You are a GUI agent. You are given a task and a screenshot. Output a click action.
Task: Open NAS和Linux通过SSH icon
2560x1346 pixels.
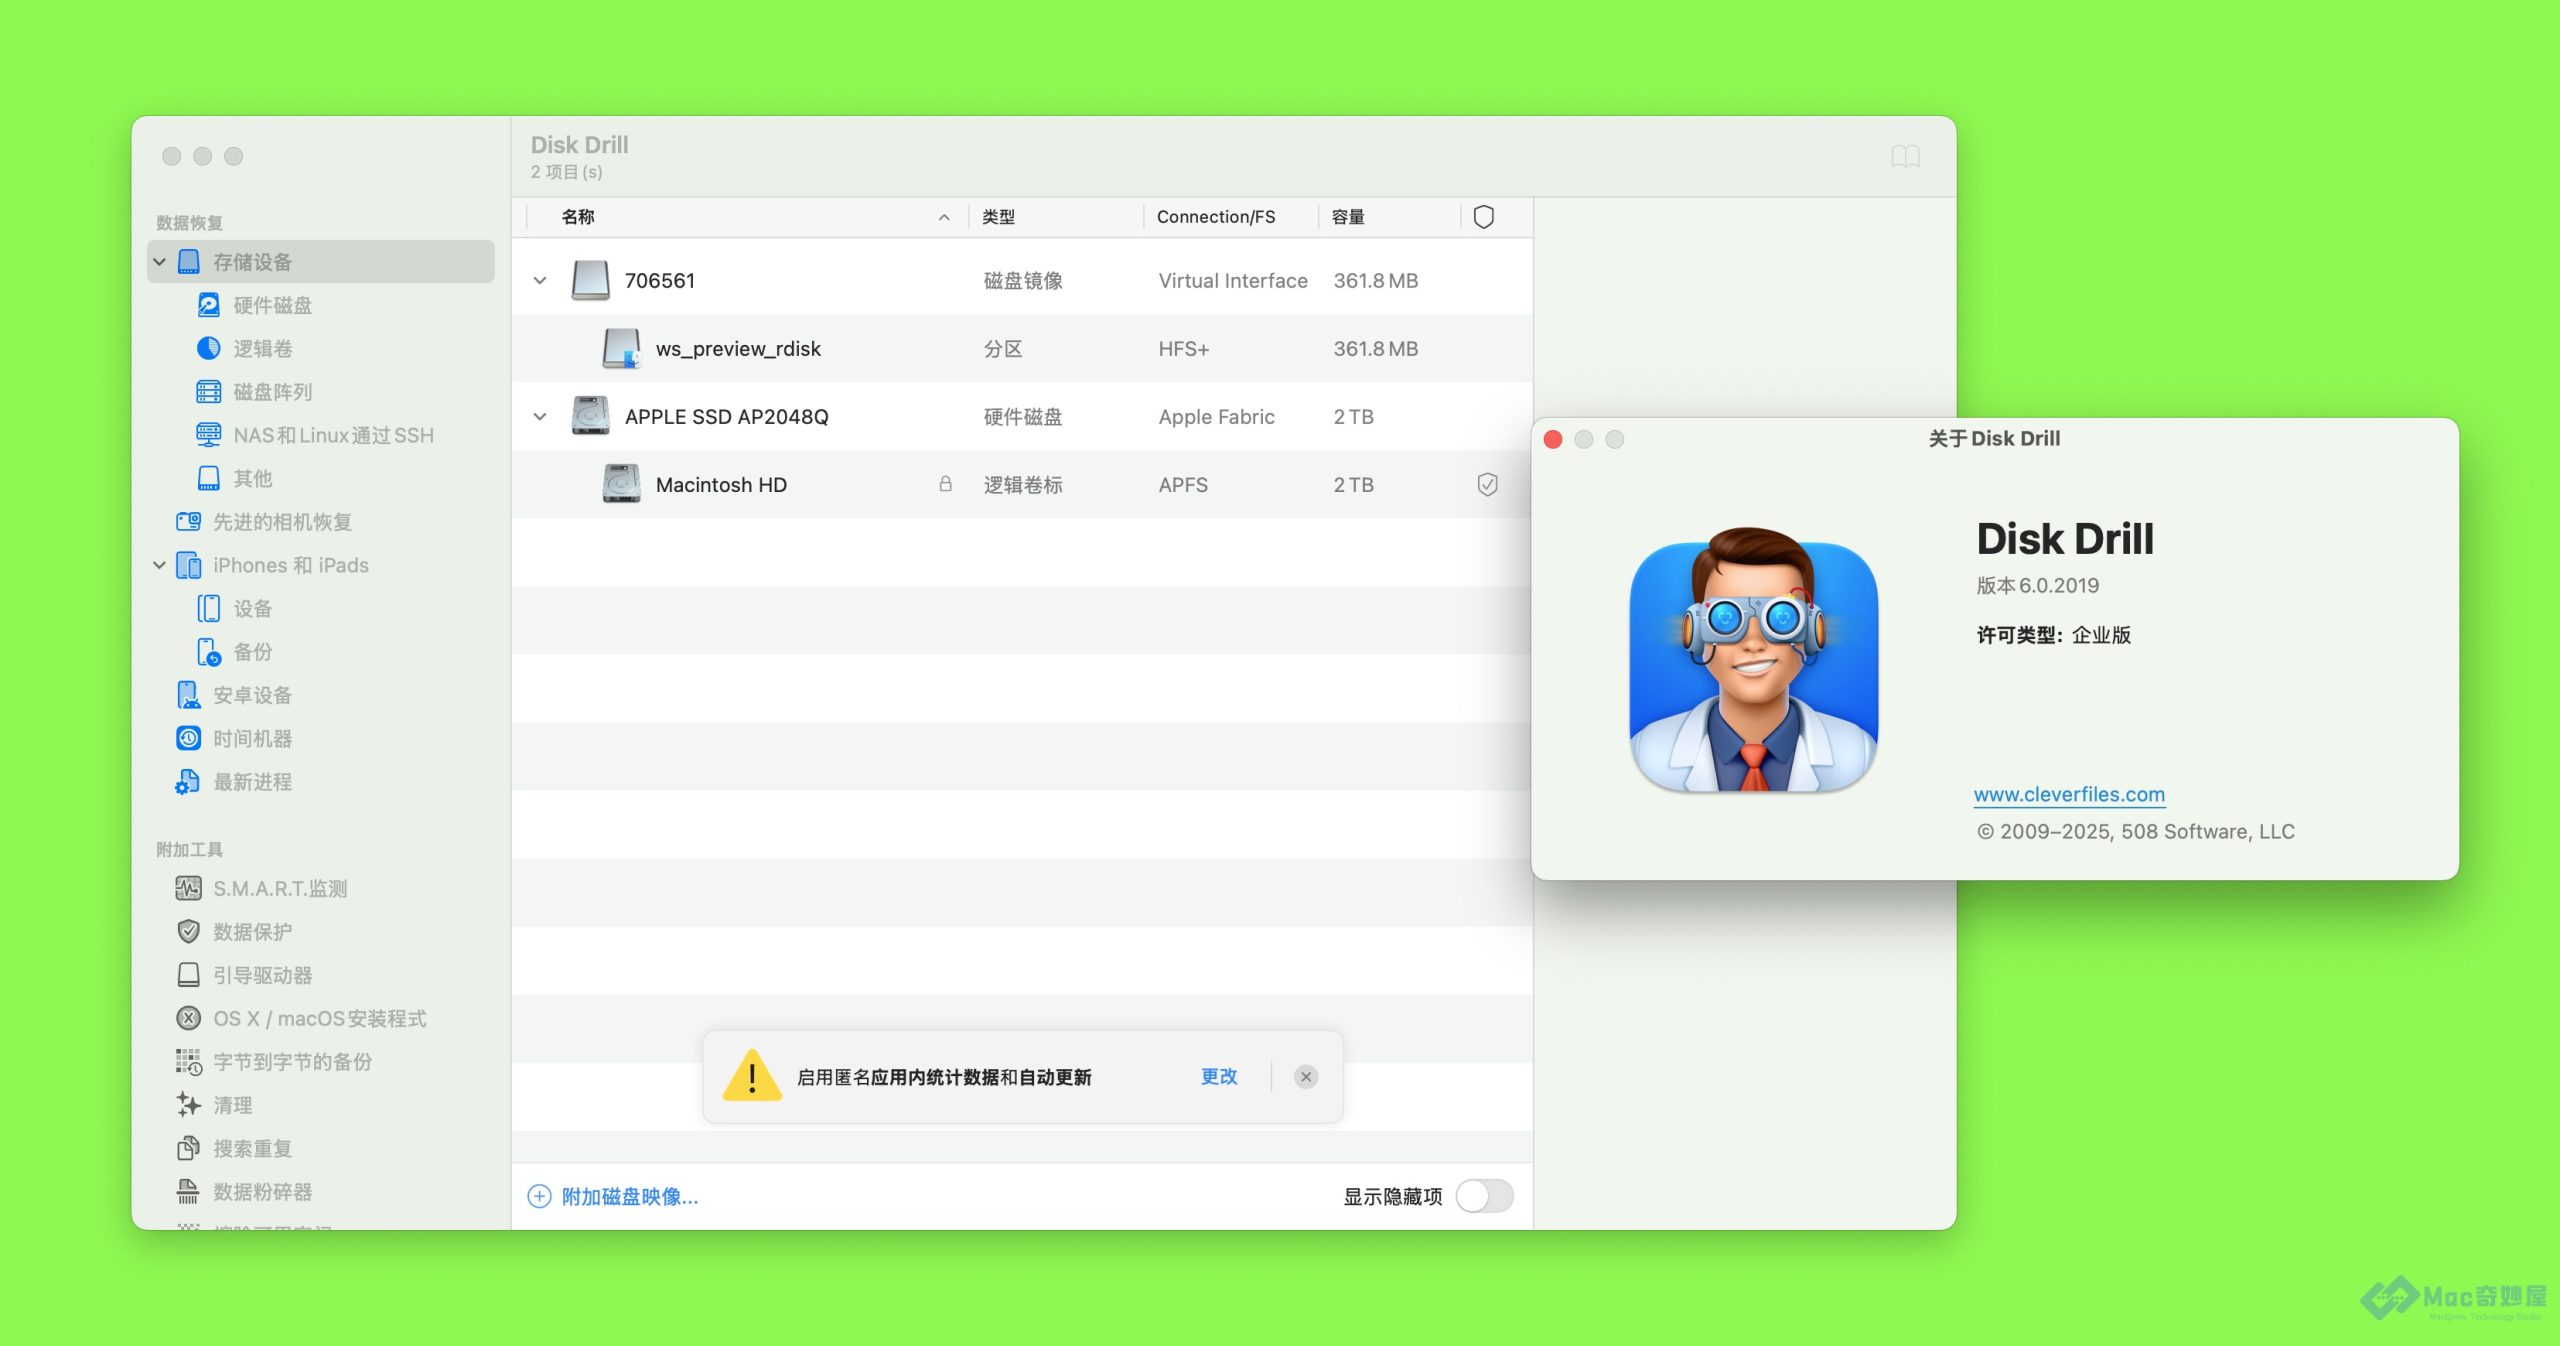pos(208,435)
